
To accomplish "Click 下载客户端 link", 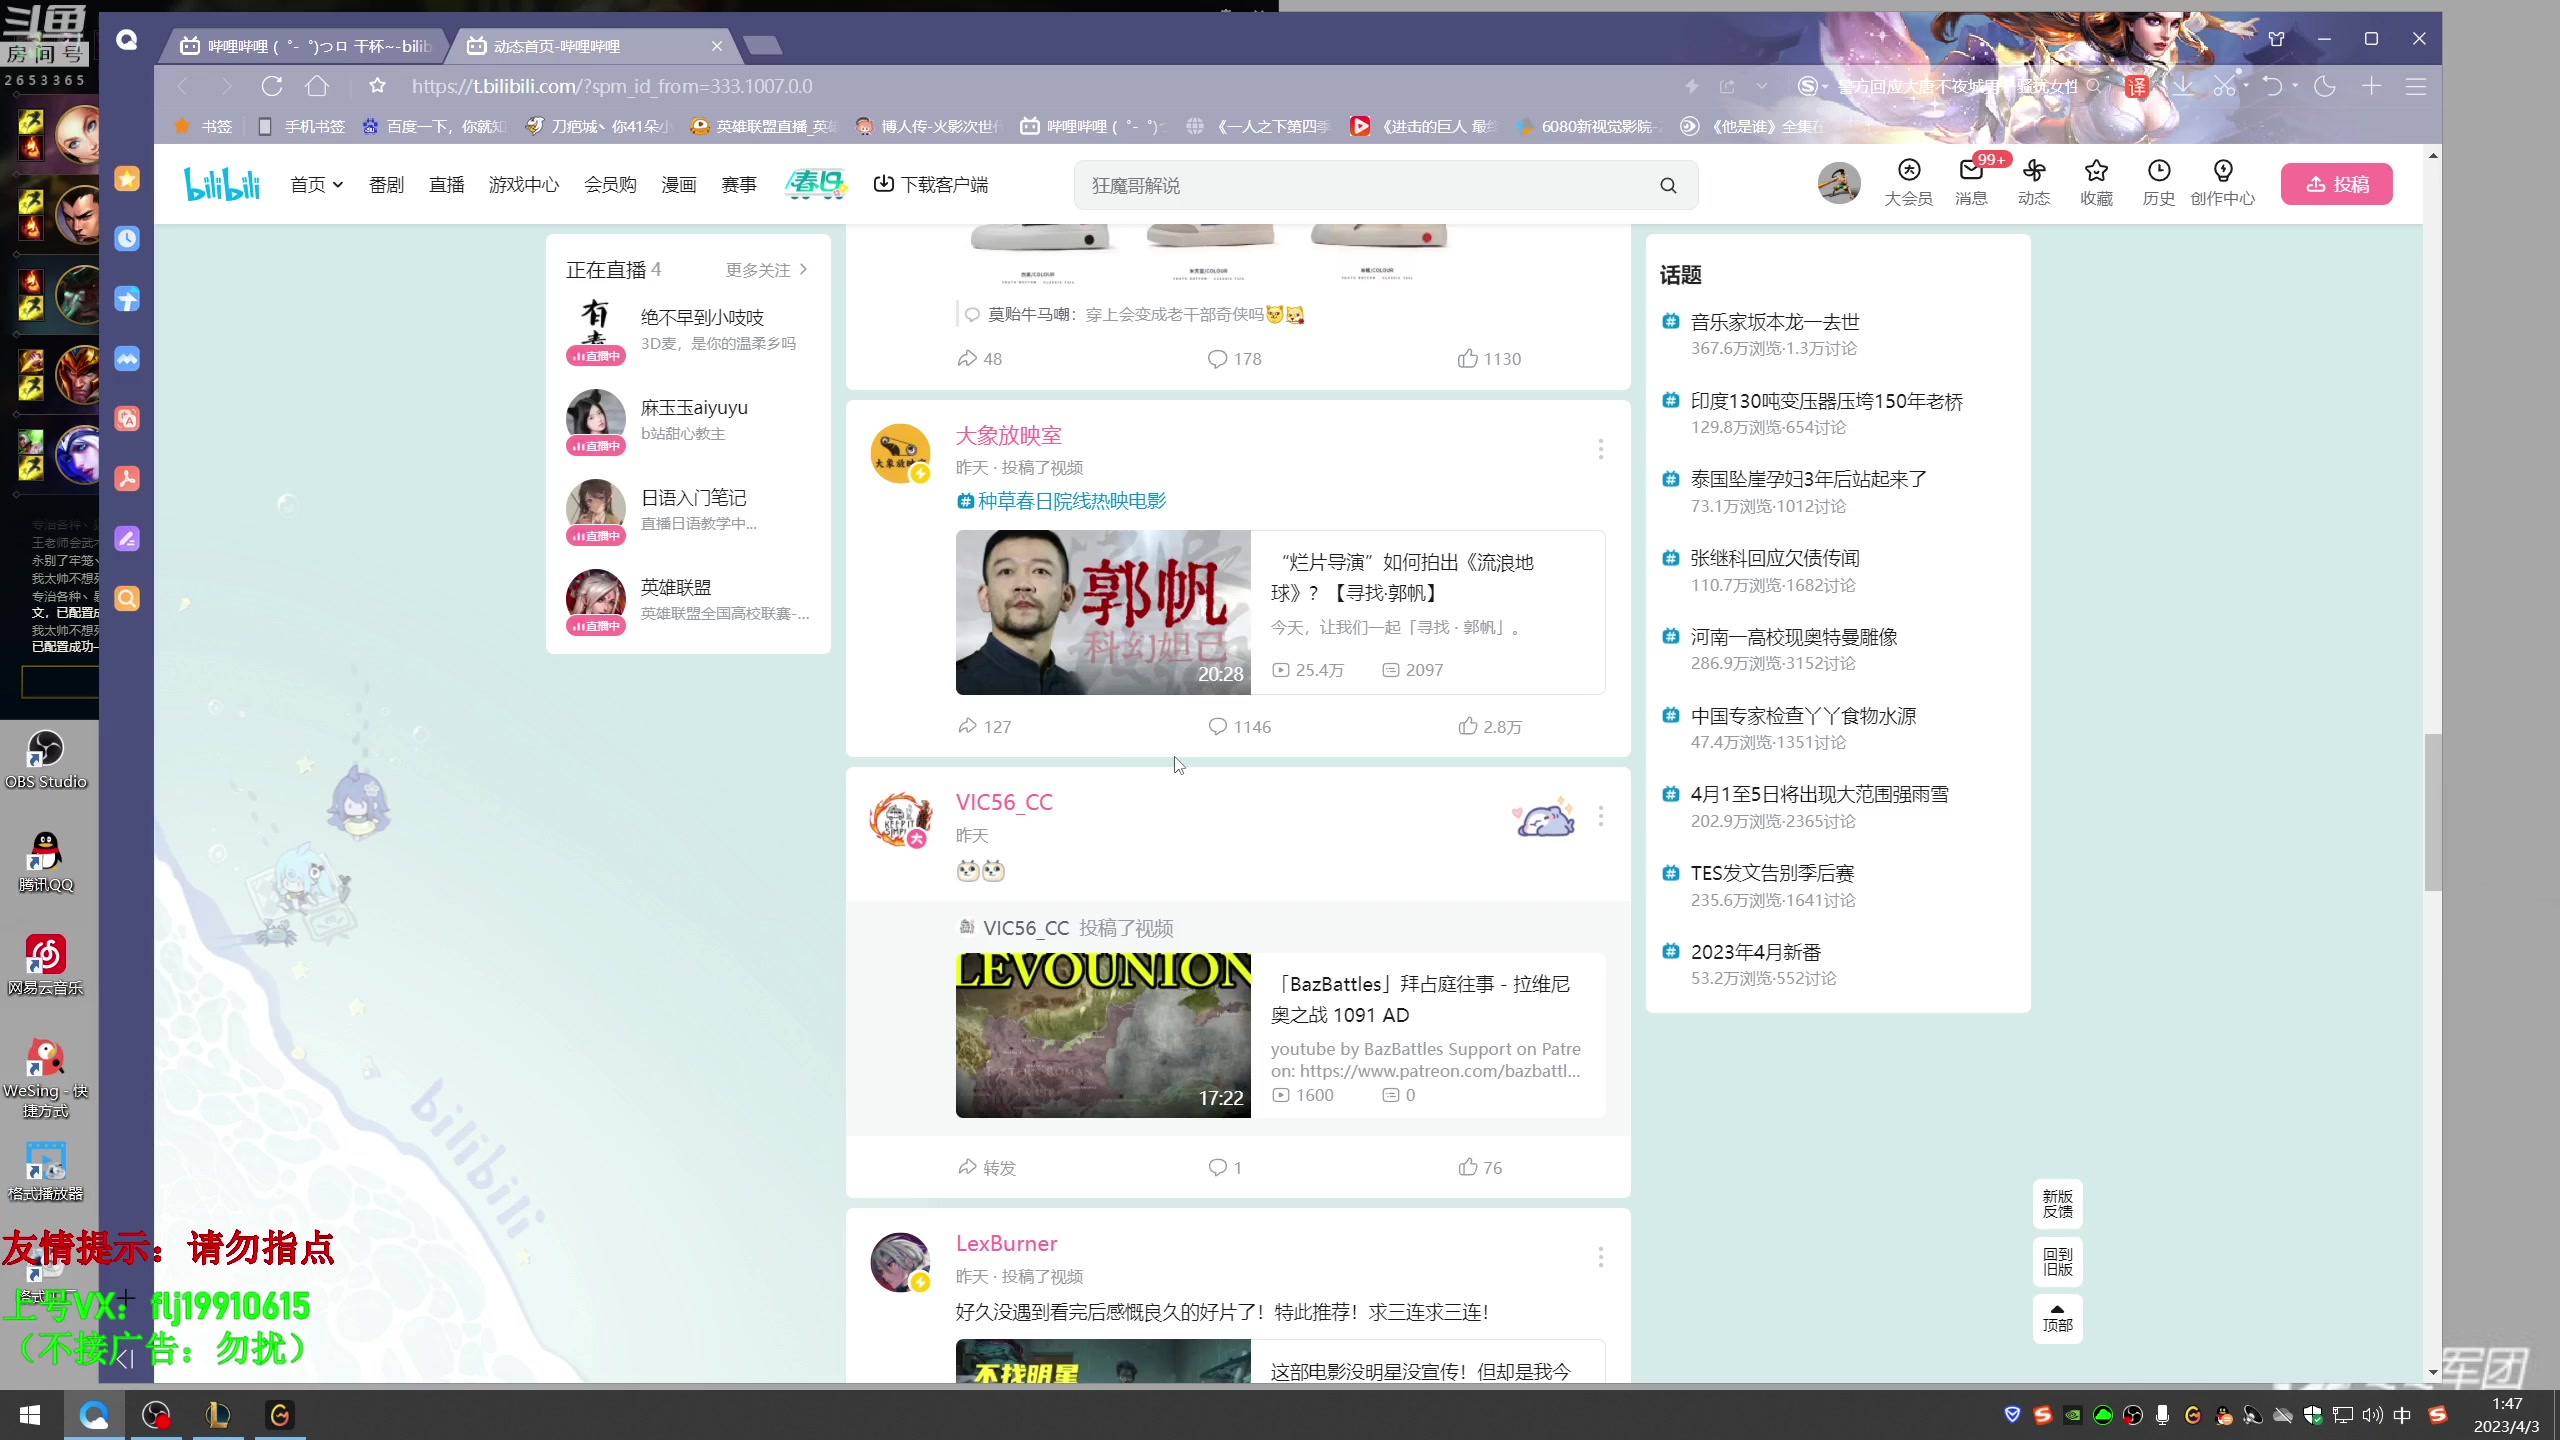I will point(931,184).
